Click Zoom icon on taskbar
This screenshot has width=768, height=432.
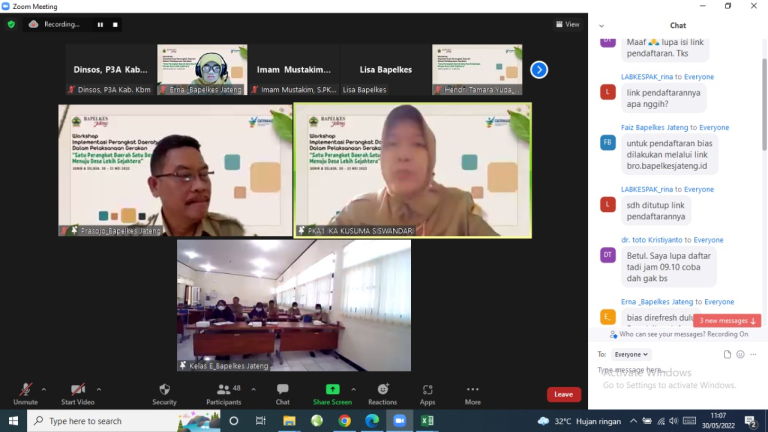click(400, 421)
